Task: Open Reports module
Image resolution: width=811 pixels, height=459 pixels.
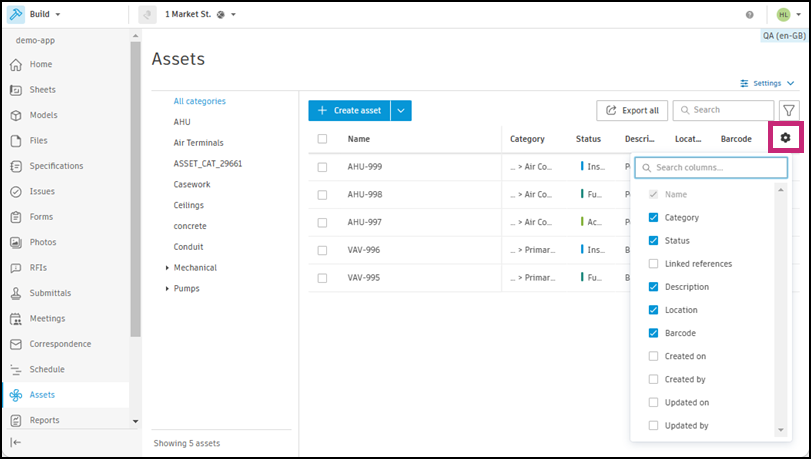Action: tap(44, 420)
